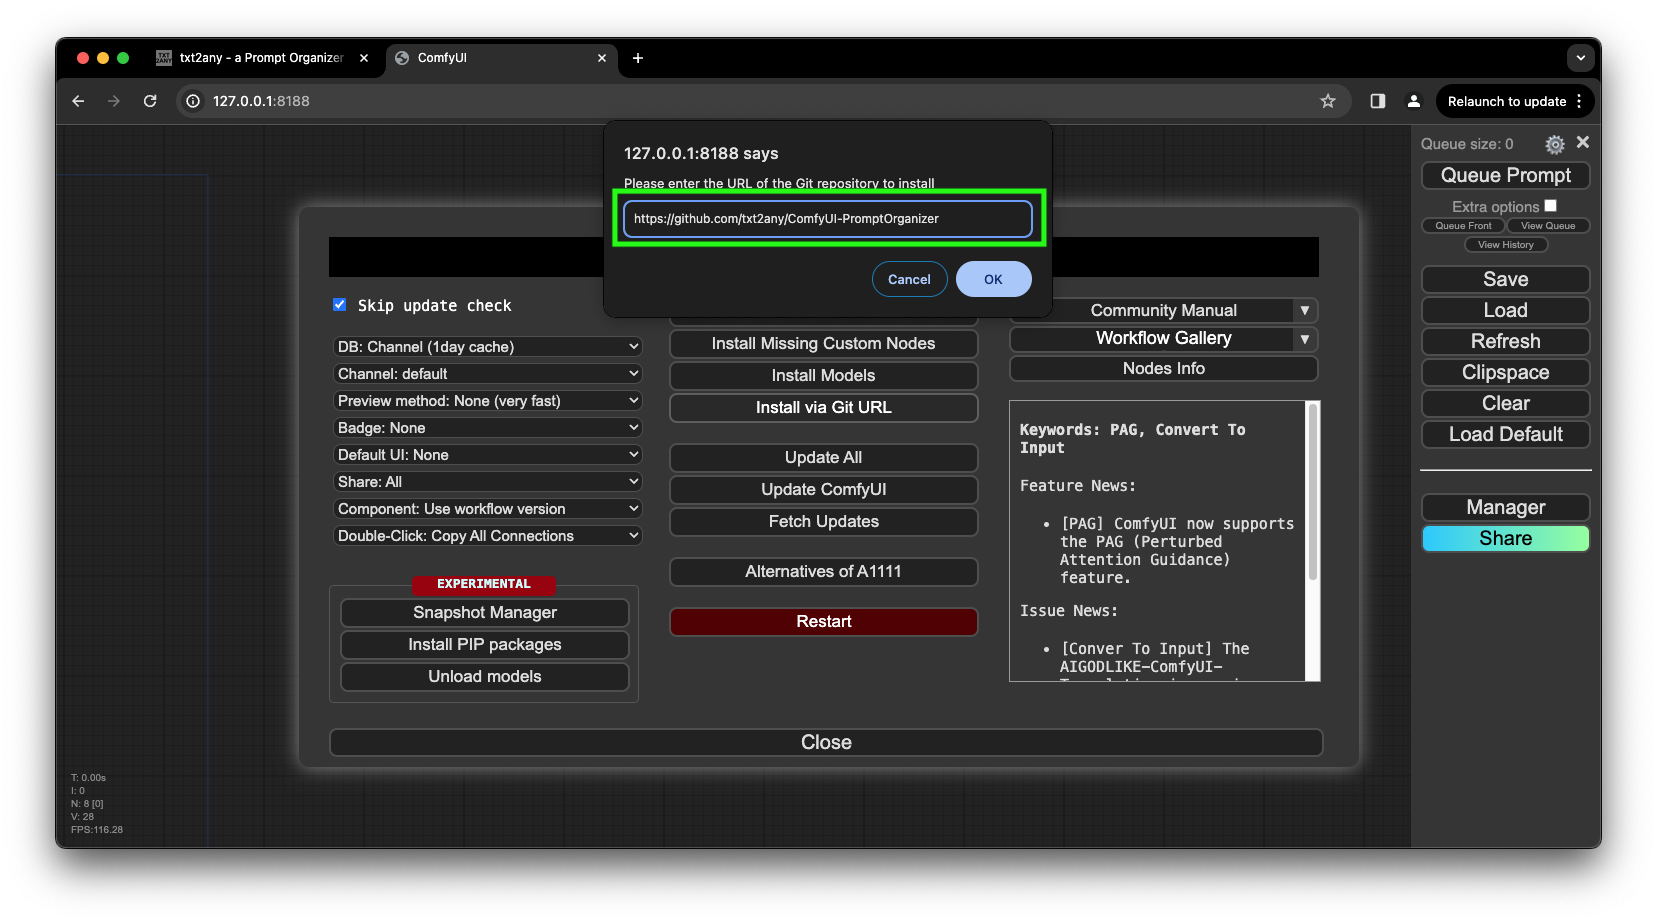Enable the Extra options checkbox
This screenshot has width=1657, height=922.
[1551, 206]
